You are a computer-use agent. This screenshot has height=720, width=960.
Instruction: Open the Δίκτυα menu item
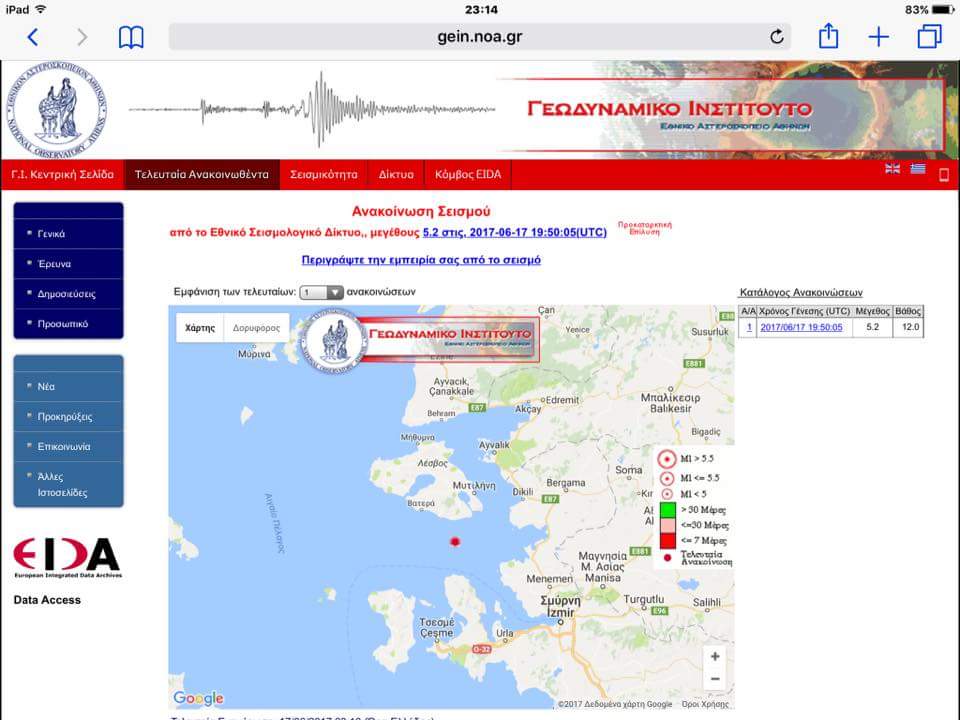(x=396, y=174)
